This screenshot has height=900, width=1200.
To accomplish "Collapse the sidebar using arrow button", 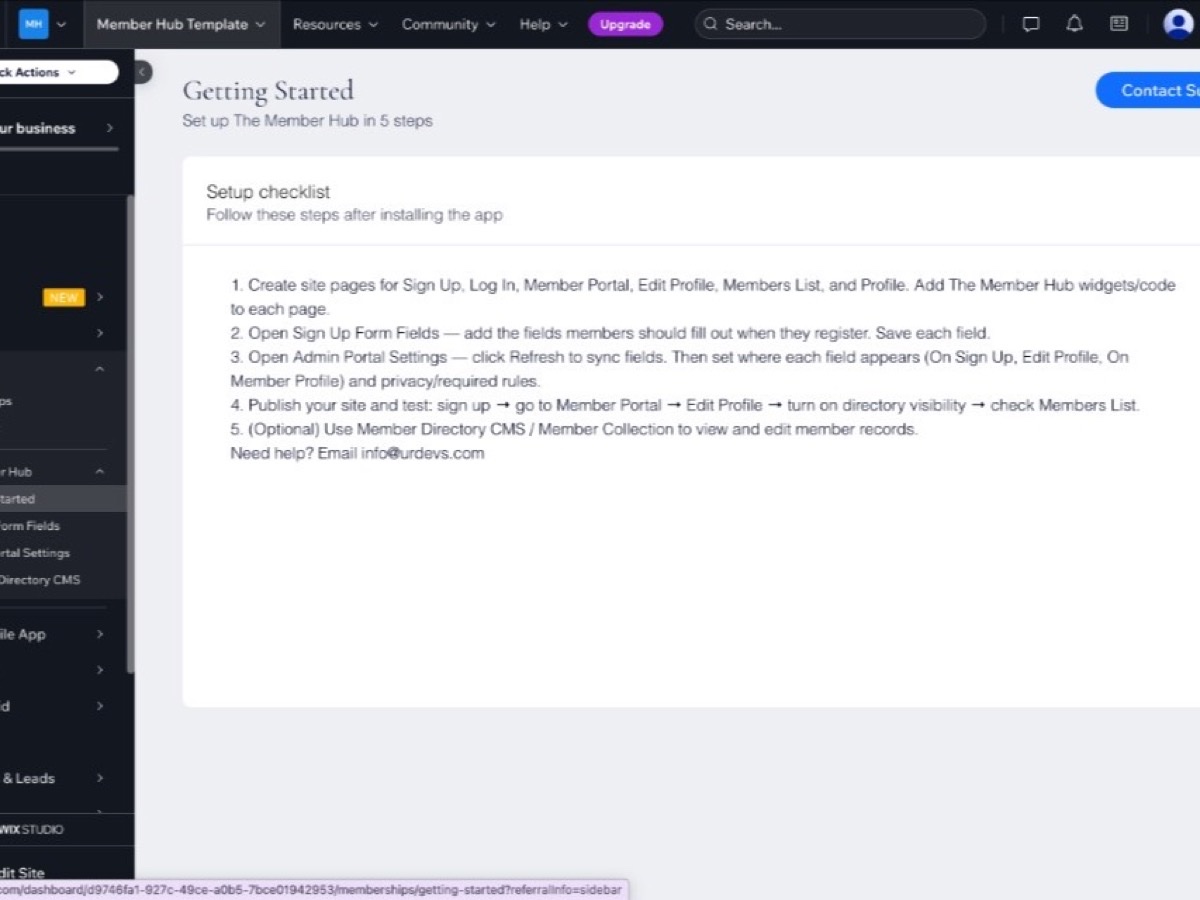I will coord(142,72).
